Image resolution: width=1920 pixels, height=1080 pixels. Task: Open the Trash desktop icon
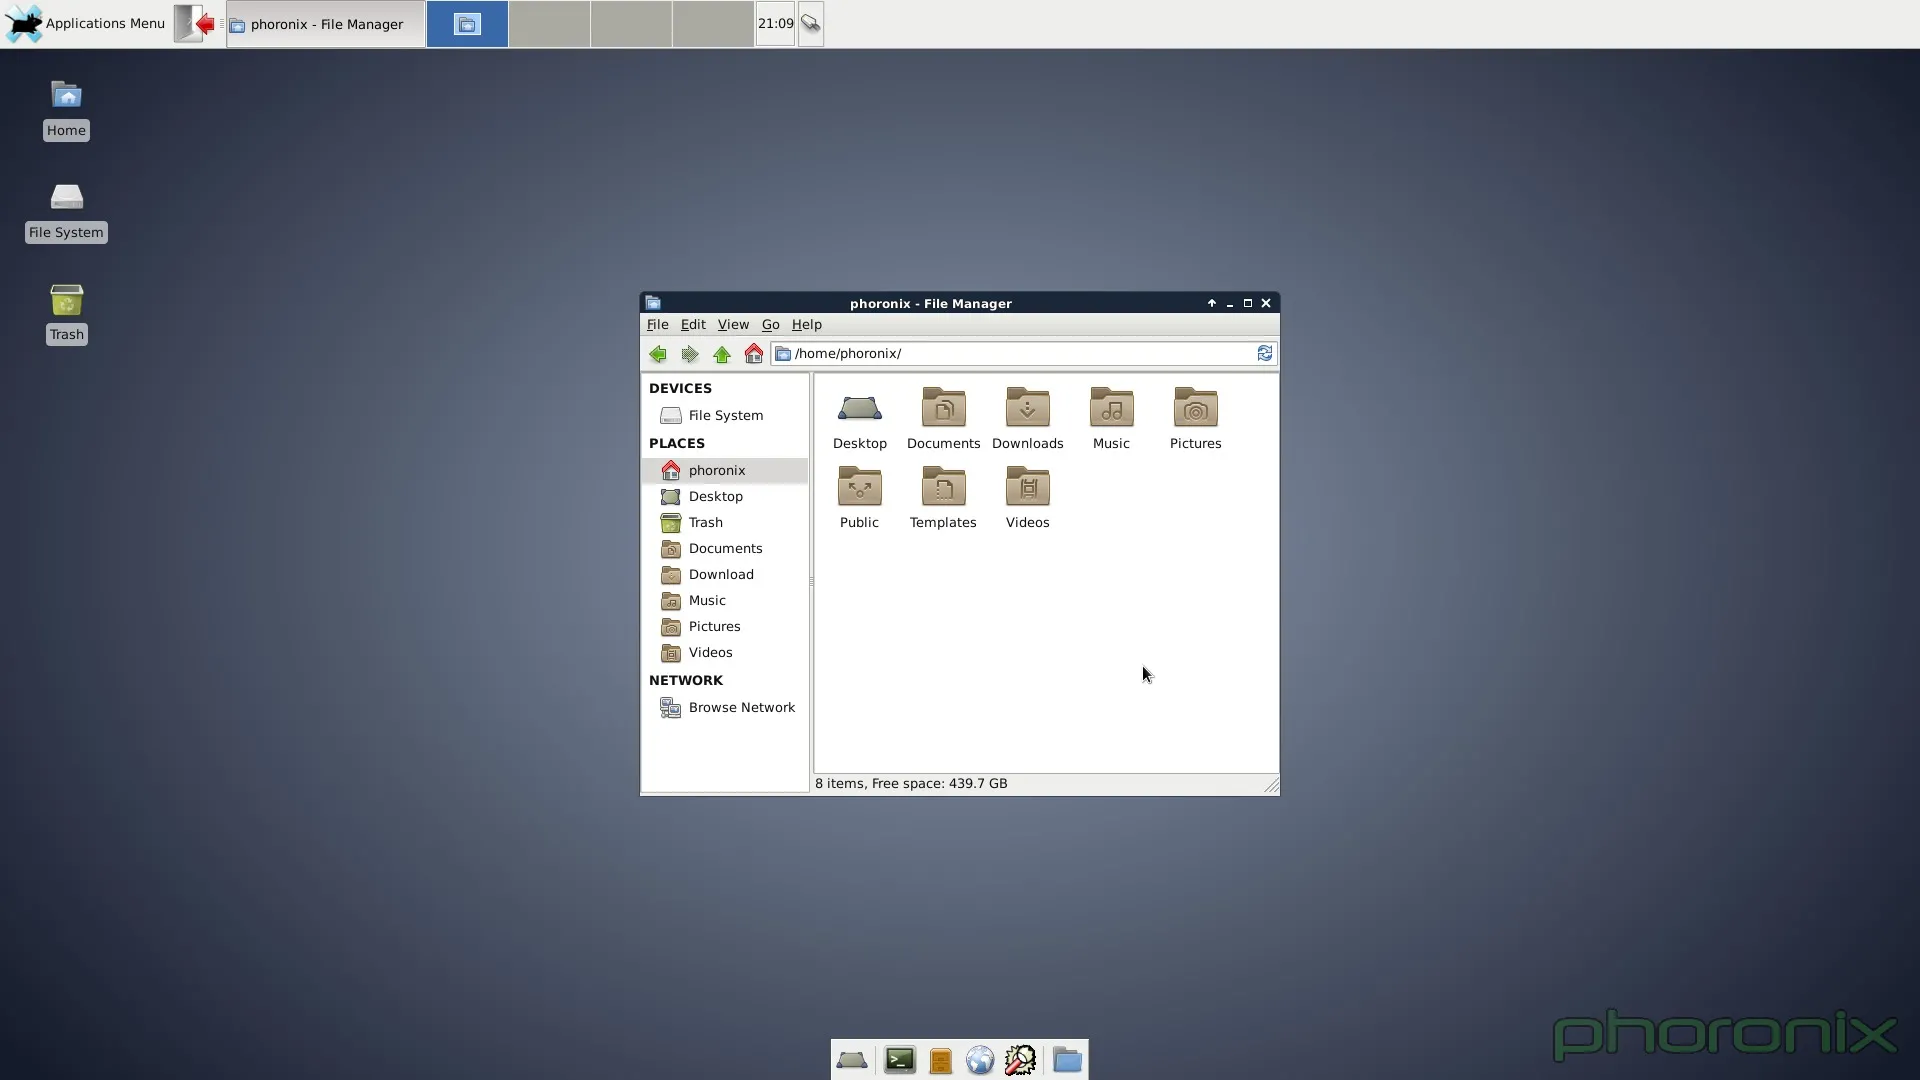(x=66, y=313)
